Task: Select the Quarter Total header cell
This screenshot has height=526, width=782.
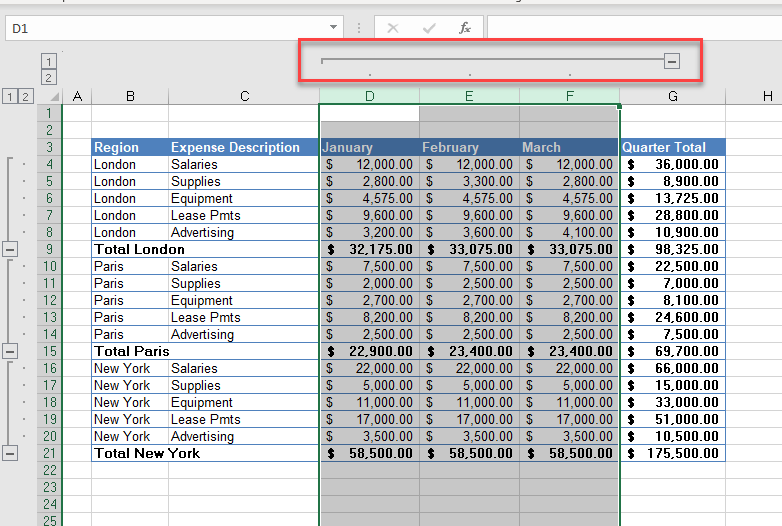Action: pyautogui.click(x=672, y=147)
